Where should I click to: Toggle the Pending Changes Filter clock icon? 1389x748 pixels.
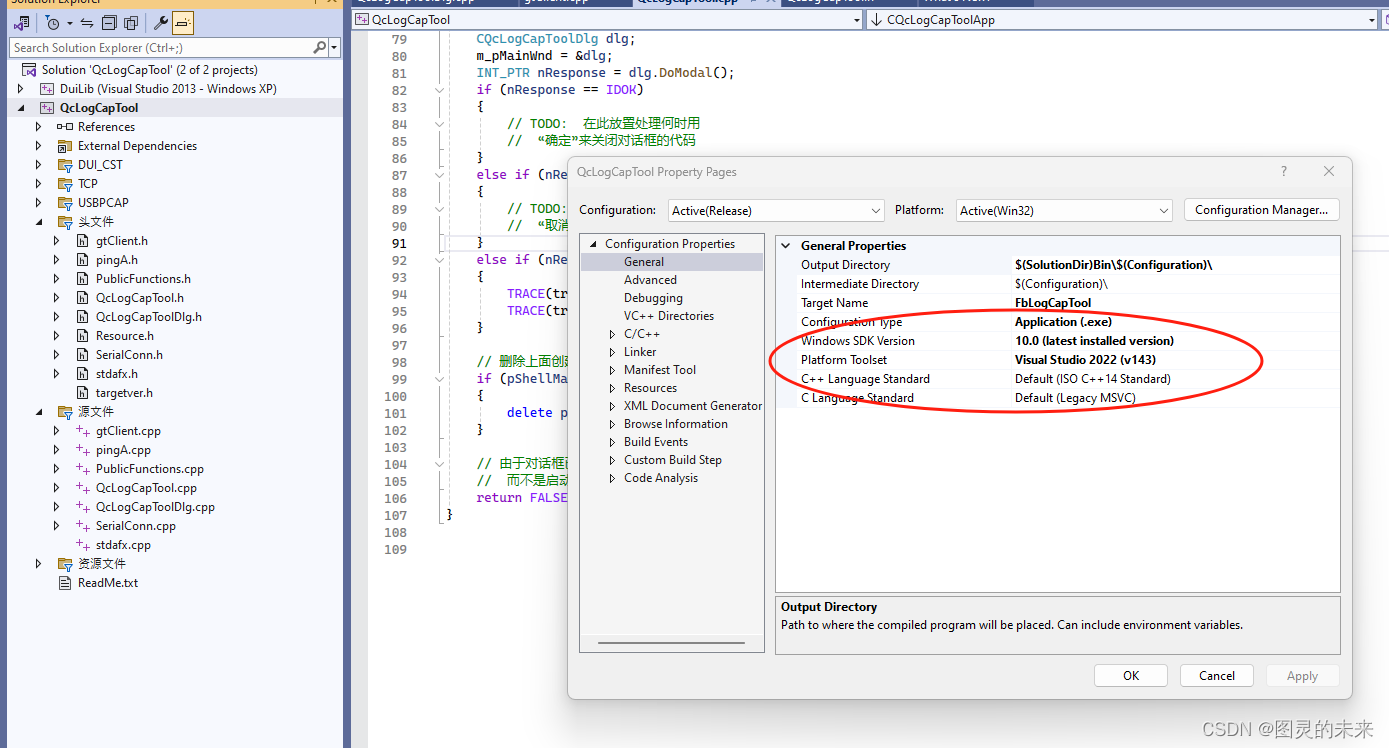(x=53, y=22)
